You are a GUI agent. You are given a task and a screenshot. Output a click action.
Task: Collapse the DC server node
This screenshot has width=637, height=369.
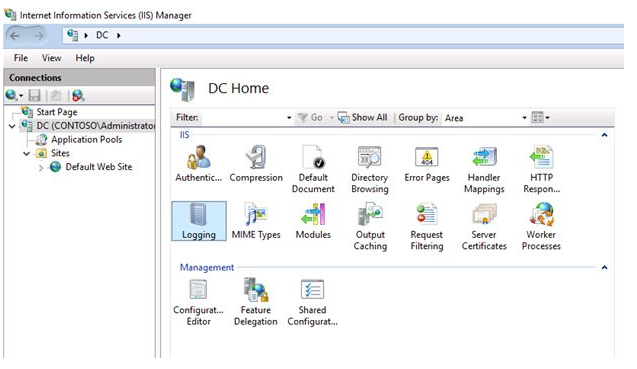12,126
